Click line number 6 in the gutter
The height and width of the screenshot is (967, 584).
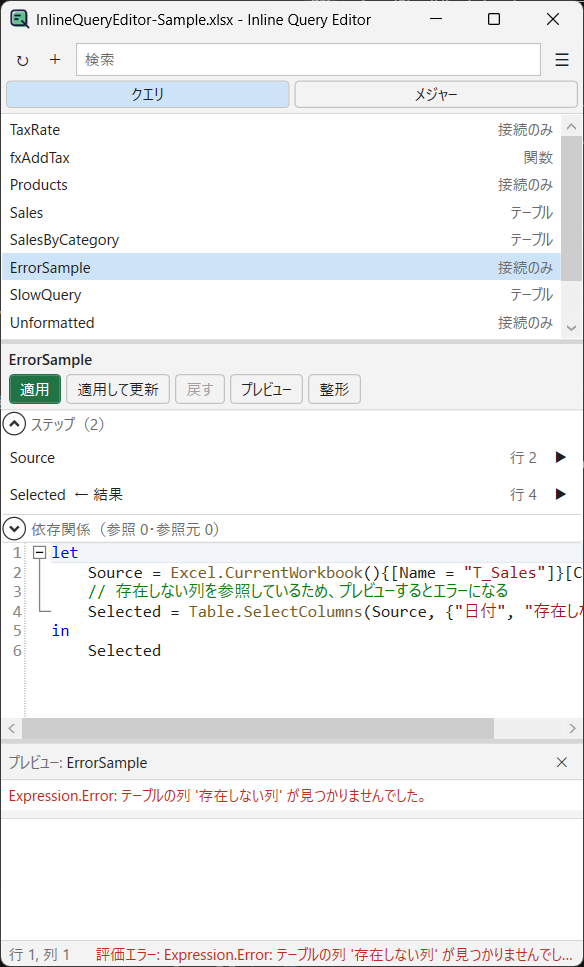(17, 651)
